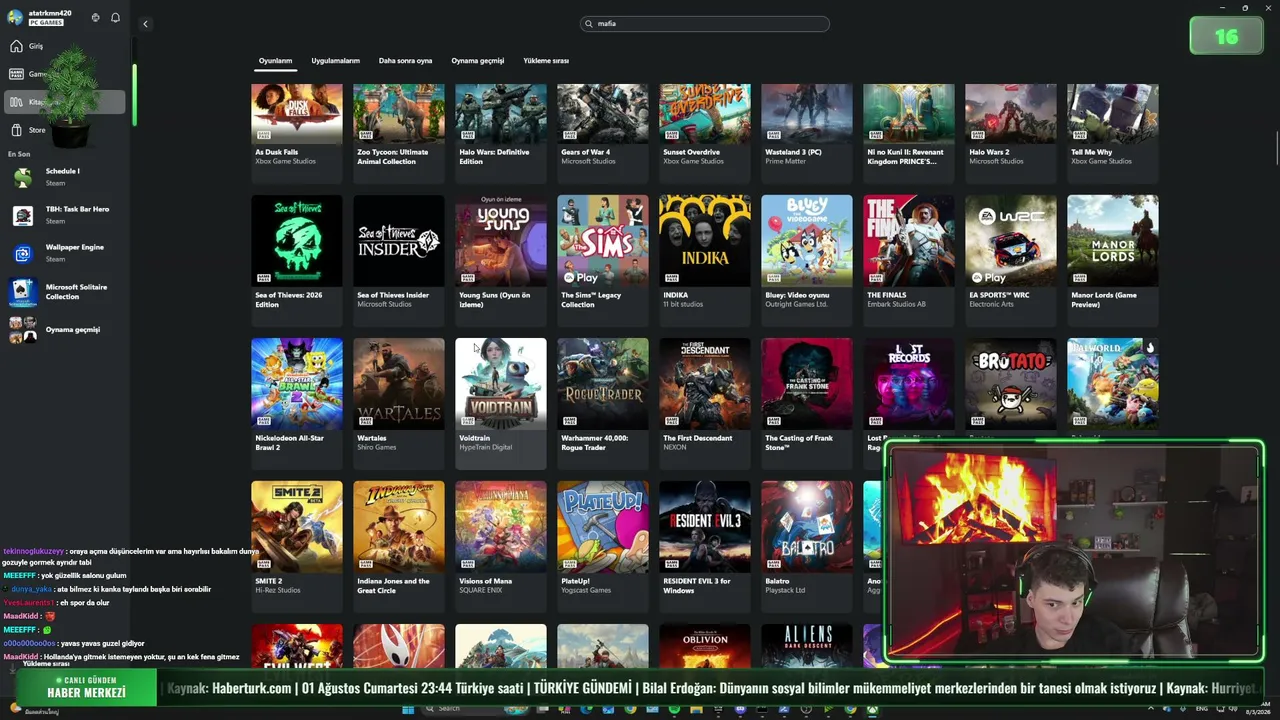The width and height of the screenshot is (1280, 720).
Task: Open THE FINALS game card
Action: point(909,260)
